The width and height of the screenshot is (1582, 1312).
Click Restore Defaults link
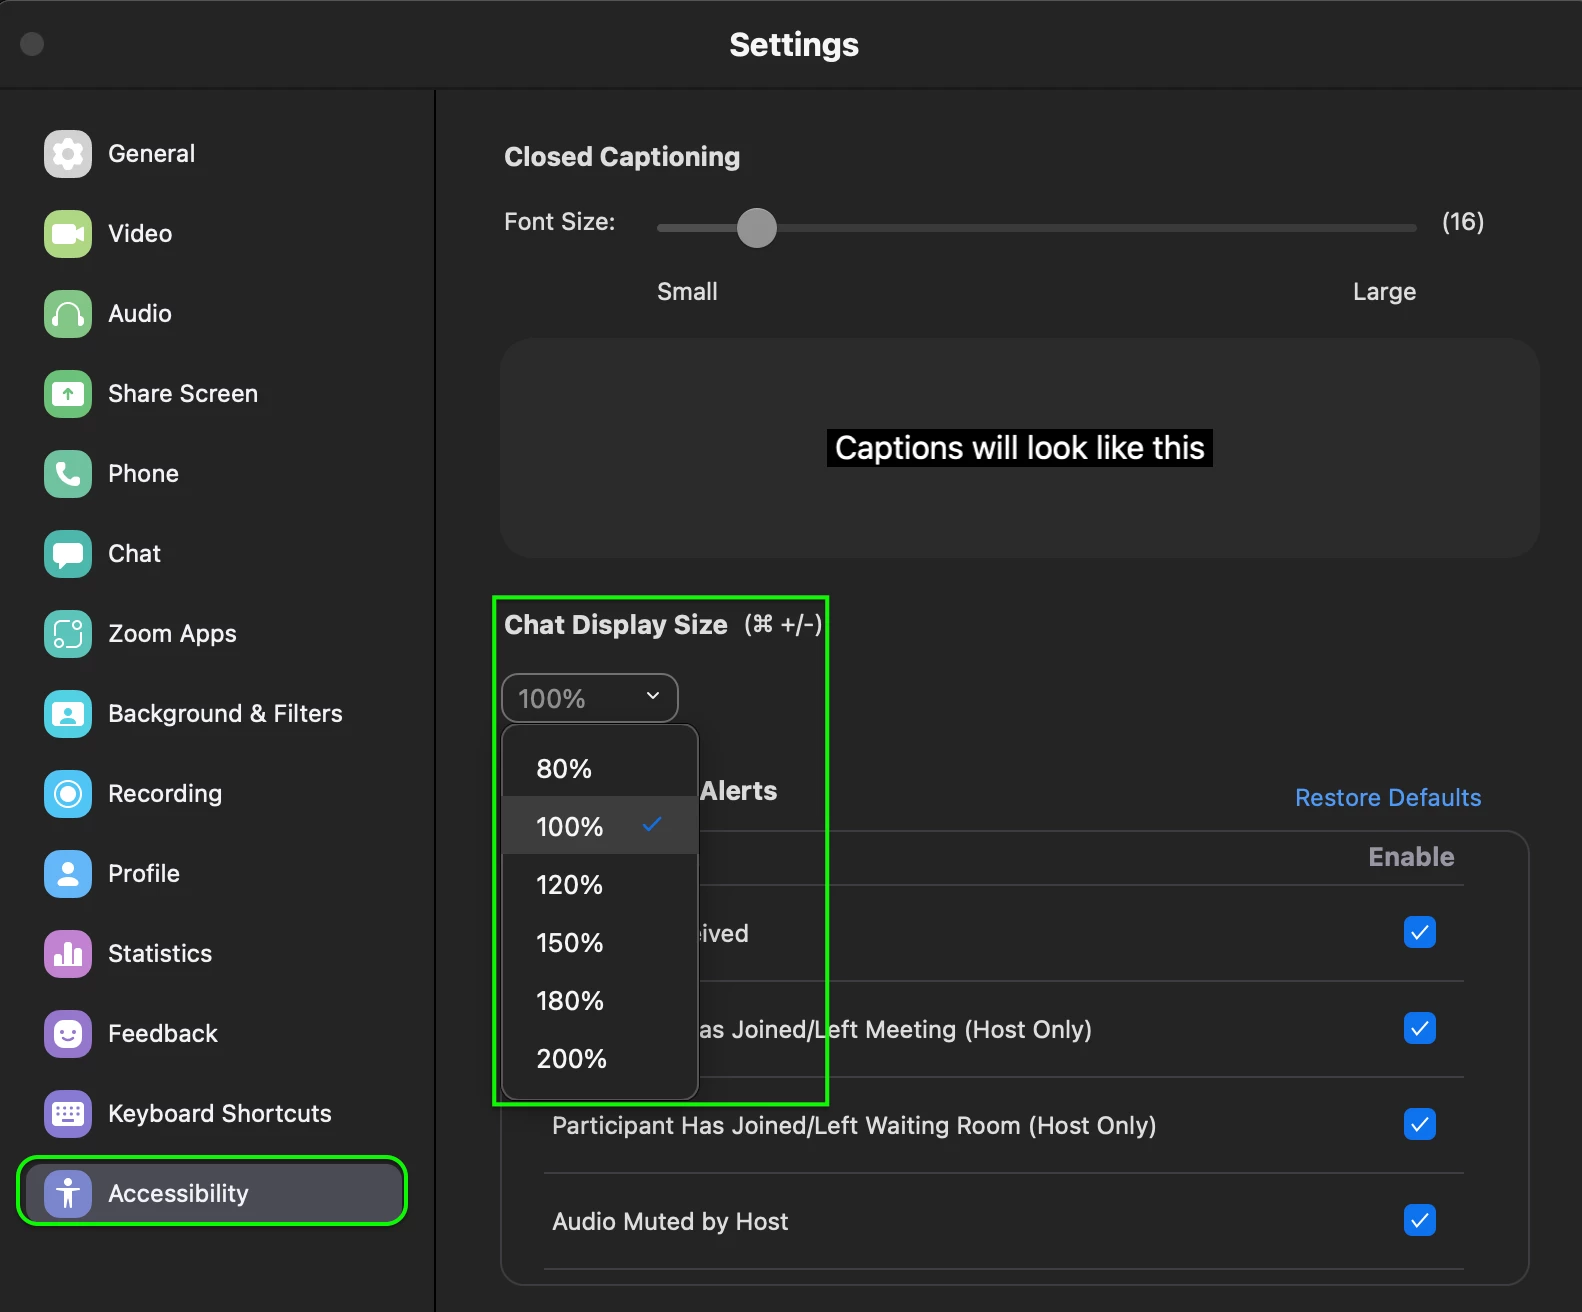coord(1388,798)
